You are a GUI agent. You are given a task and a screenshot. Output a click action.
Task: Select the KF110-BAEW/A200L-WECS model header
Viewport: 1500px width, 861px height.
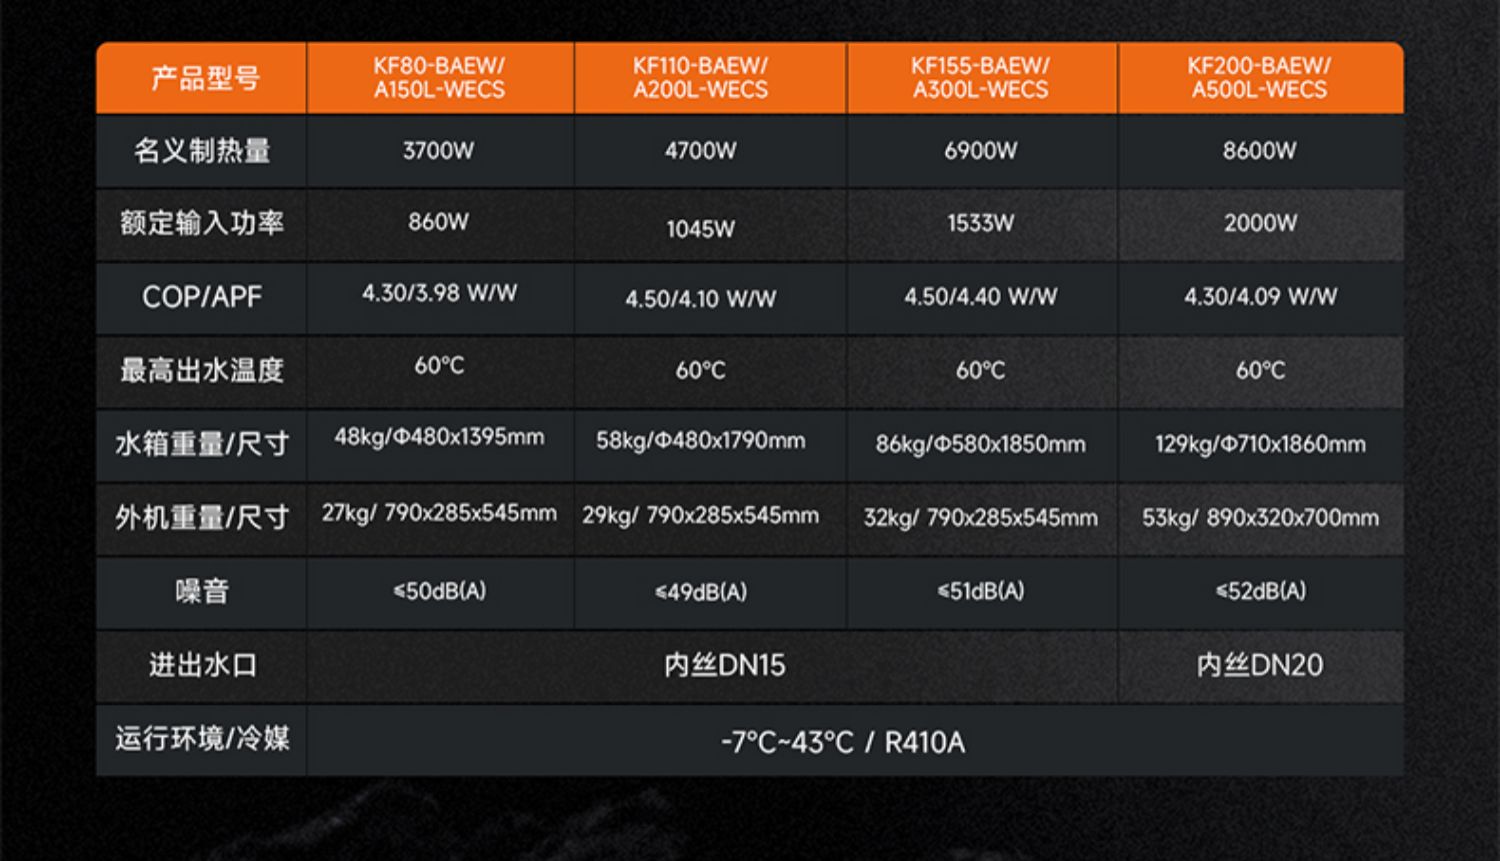point(700,78)
